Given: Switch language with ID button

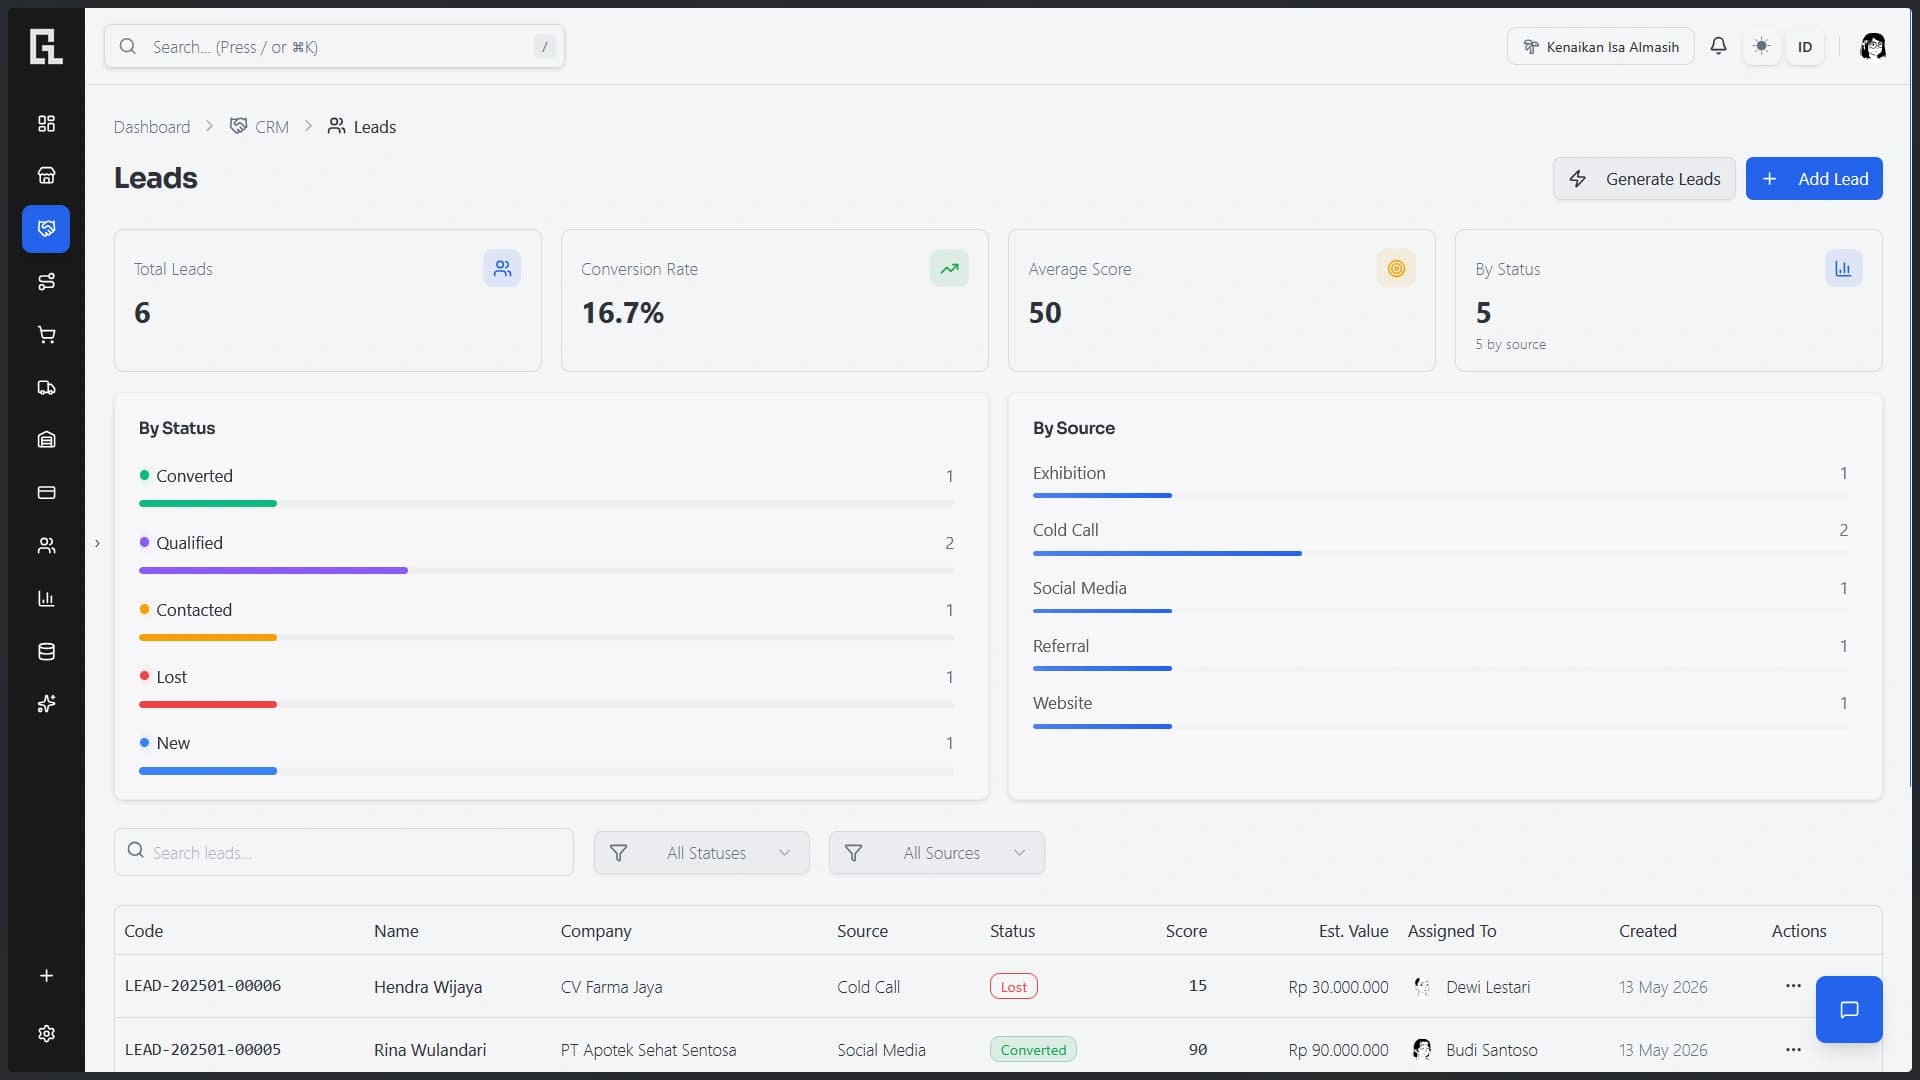Looking at the screenshot, I should (x=1804, y=46).
